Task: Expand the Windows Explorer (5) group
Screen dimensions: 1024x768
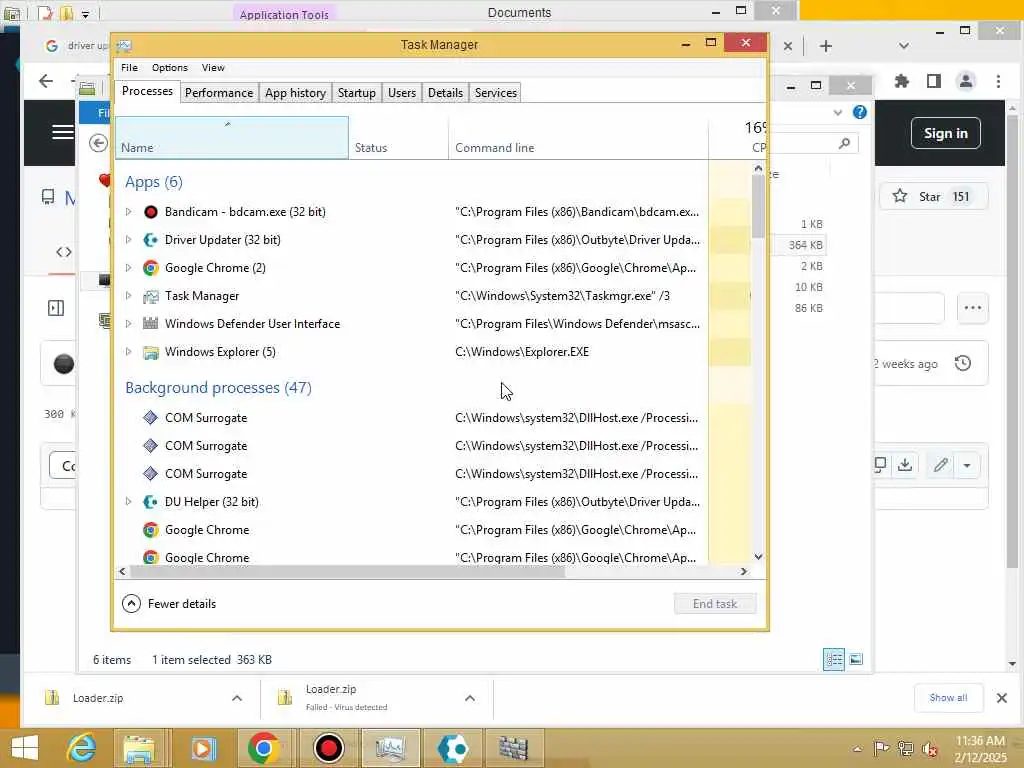Action: pyautogui.click(x=129, y=352)
